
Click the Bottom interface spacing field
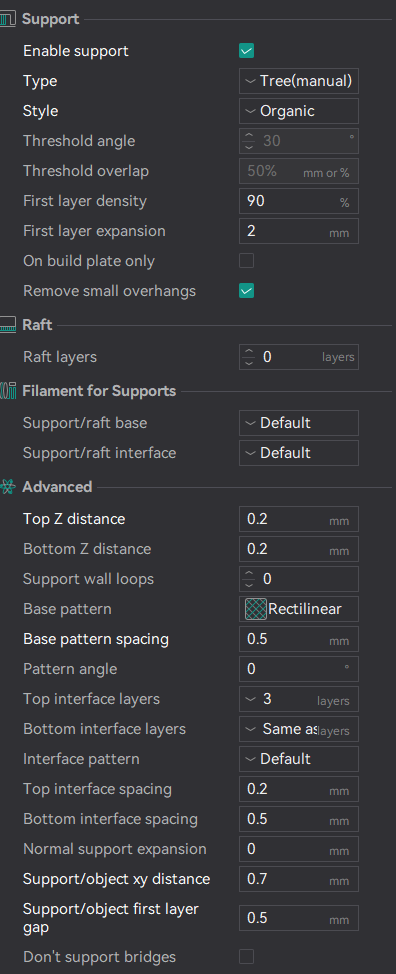coord(299,819)
